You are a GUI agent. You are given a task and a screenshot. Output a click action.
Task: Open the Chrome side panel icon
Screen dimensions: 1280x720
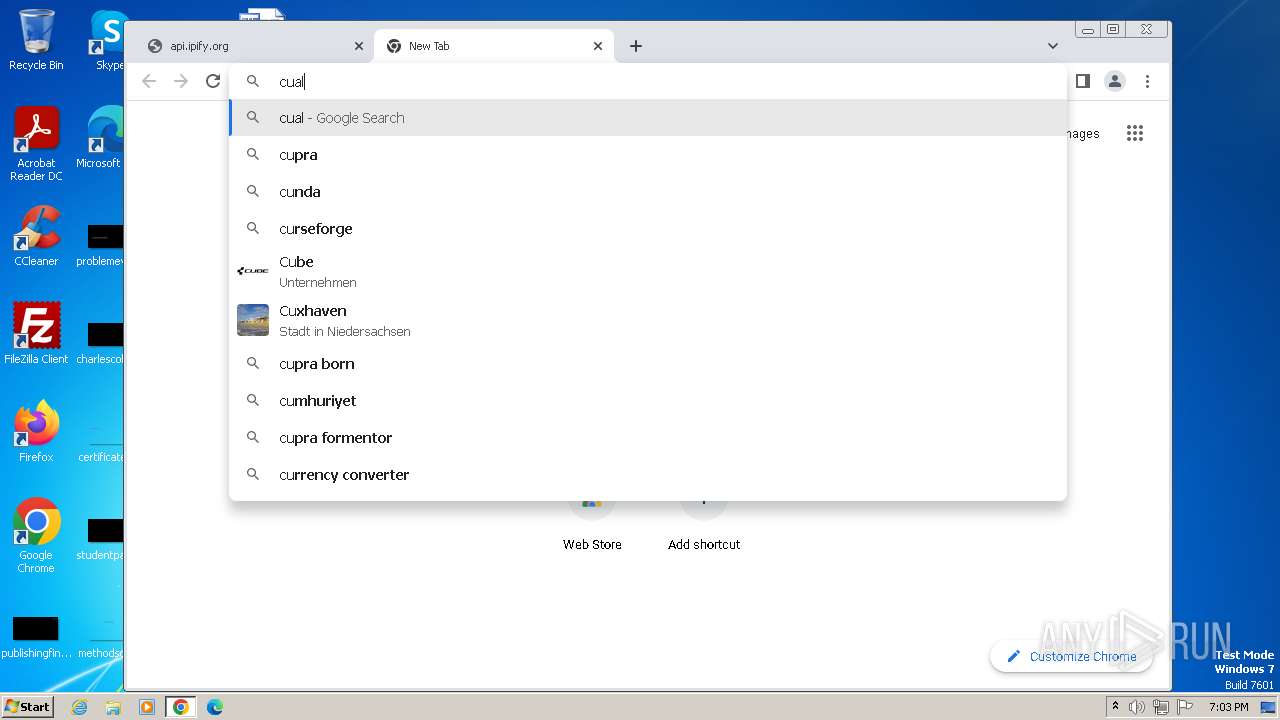click(x=1082, y=81)
